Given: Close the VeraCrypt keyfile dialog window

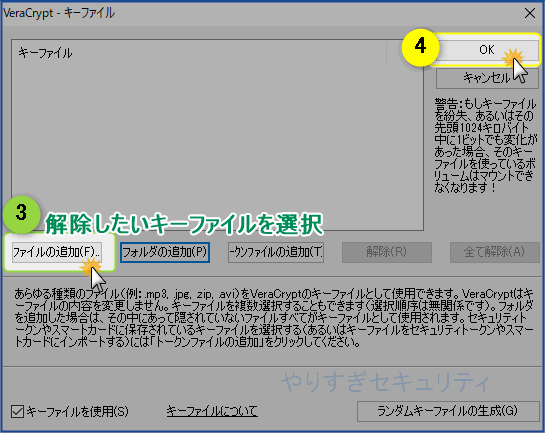Looking at the screenshot, I should tap(530, 14).
